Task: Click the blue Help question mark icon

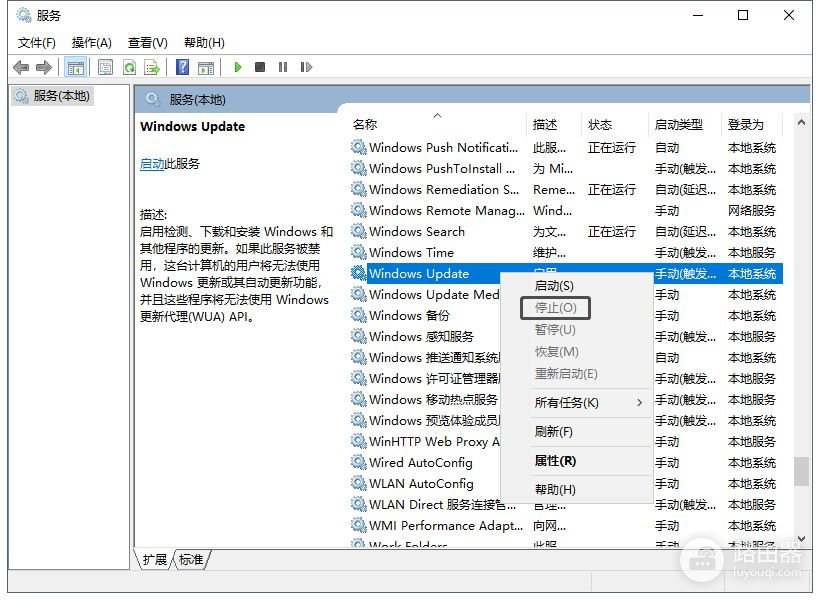Action: 182,67
